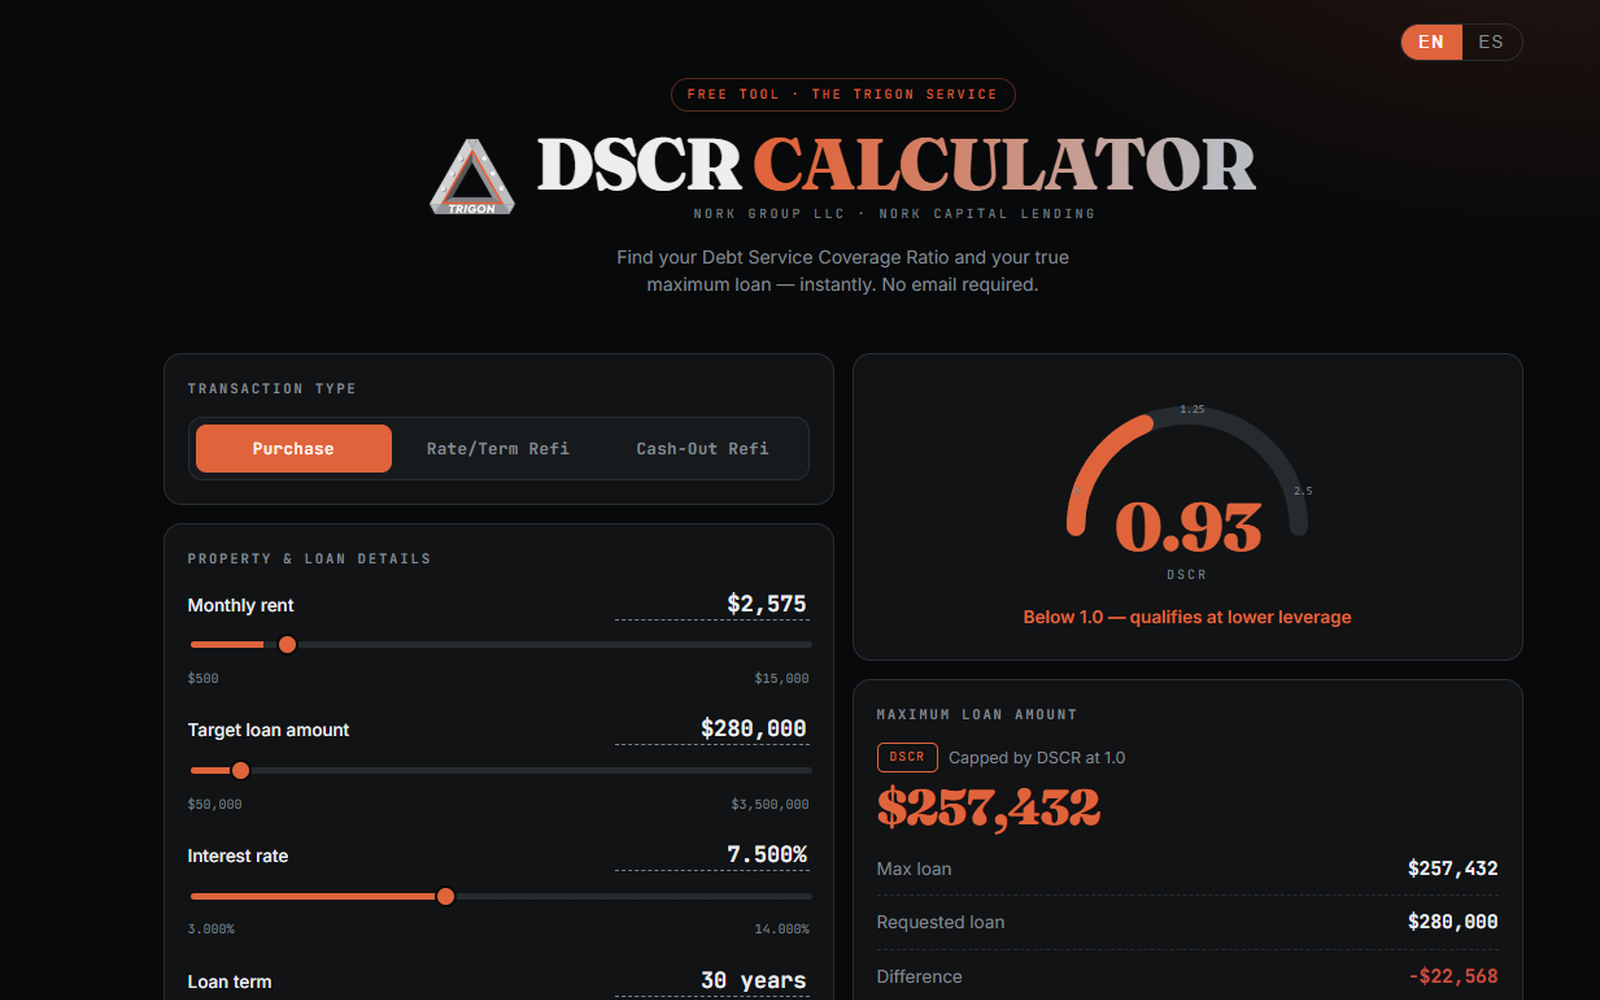Click the Target loan amount slider handle

(240, 771)
